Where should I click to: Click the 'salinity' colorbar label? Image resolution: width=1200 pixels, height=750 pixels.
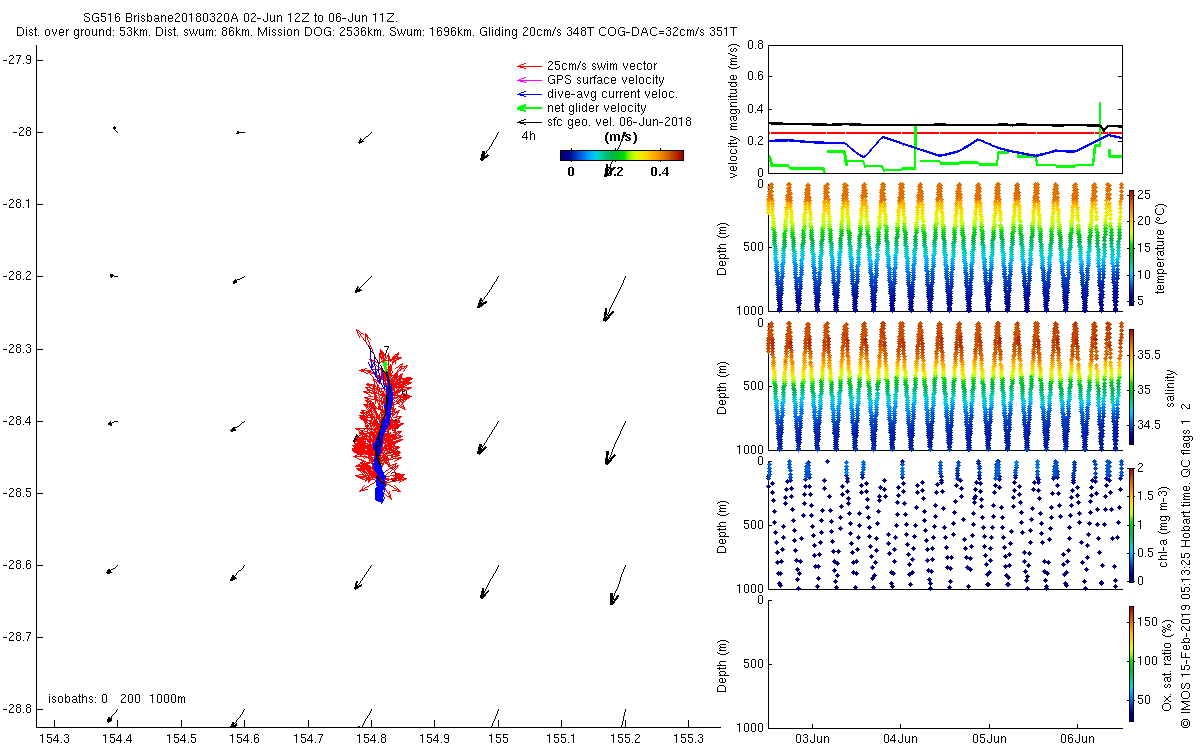pos(1169,386)
